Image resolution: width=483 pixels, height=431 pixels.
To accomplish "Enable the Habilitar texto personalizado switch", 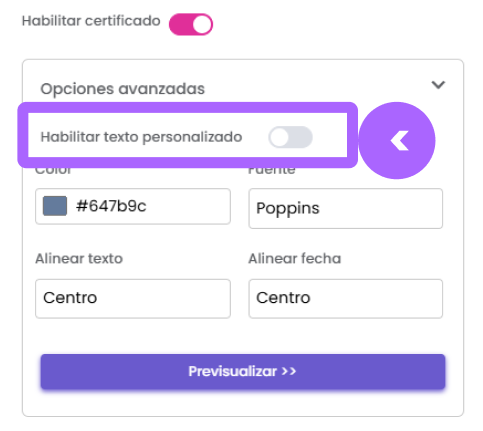I will 290,137.
